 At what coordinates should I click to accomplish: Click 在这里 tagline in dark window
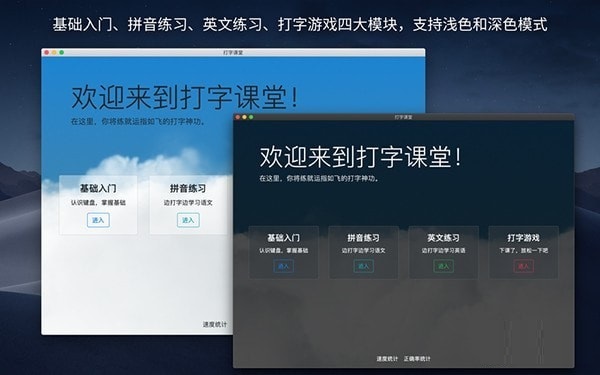(319, 178)
